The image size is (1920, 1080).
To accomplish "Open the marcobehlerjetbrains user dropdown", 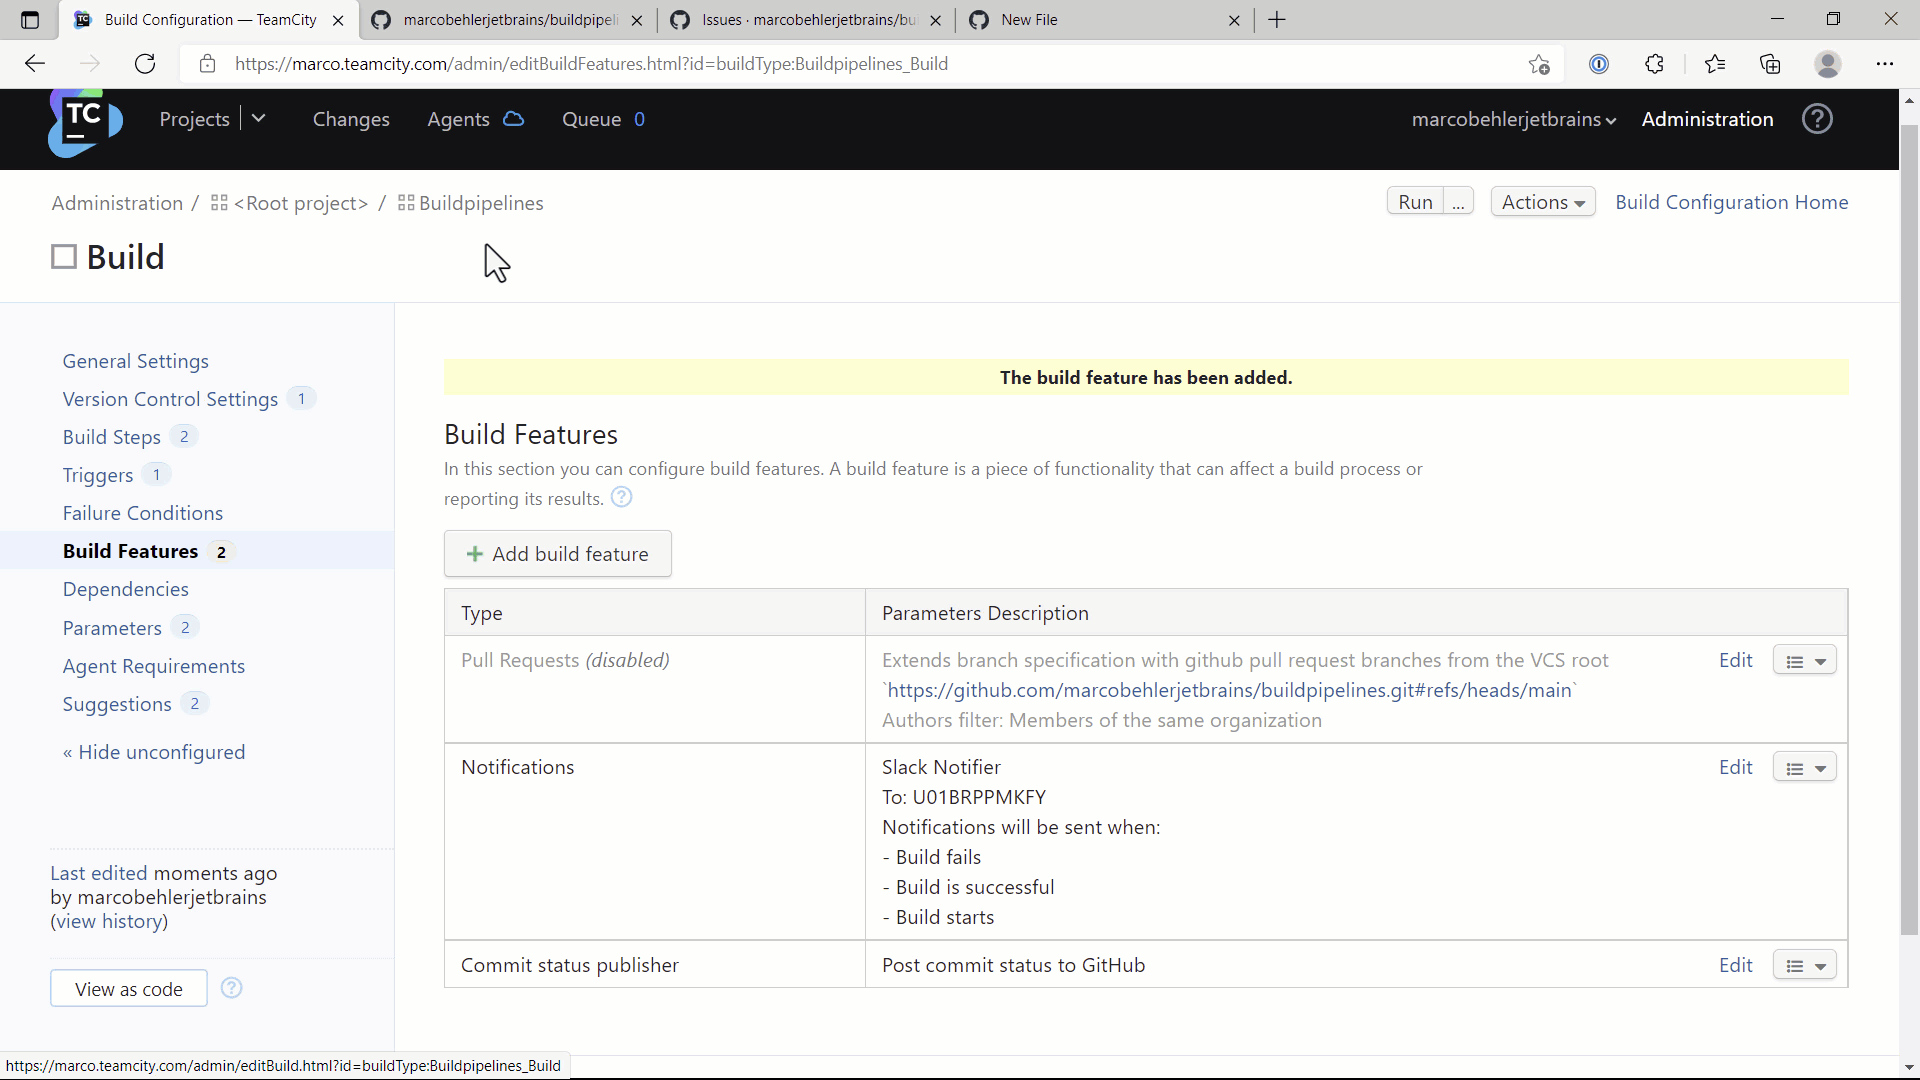I will click(1513, 119).
